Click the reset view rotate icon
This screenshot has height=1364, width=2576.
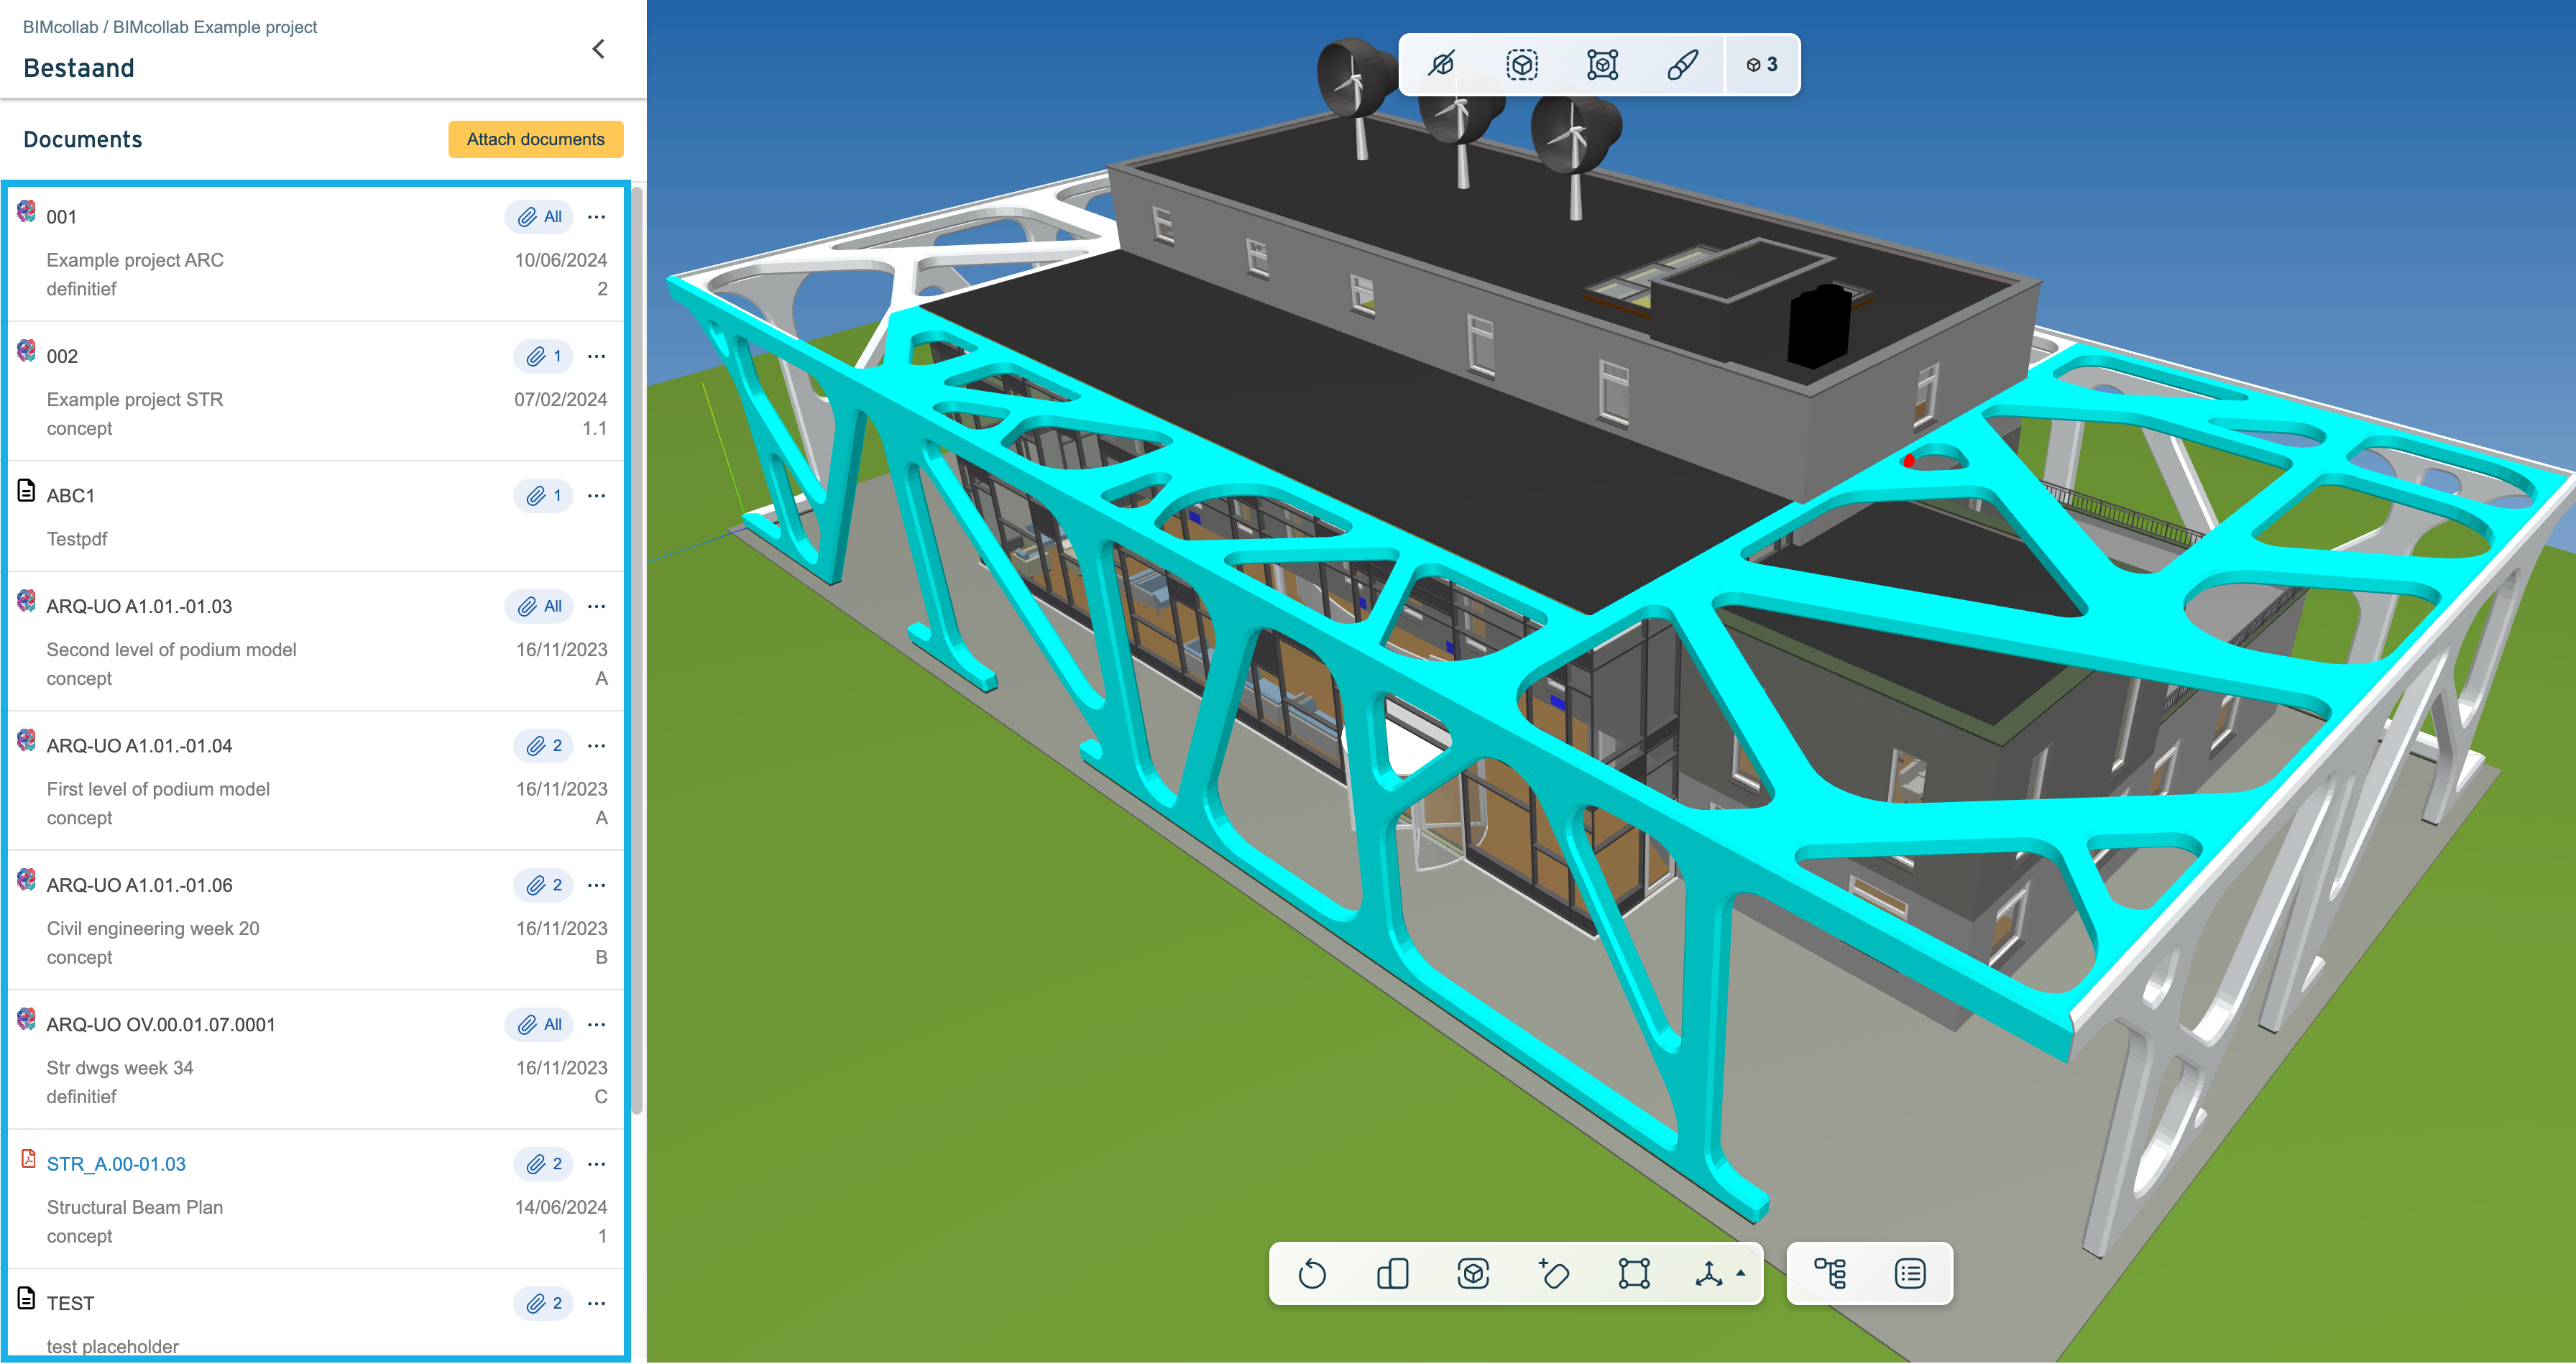(x=1312, y=1274)
